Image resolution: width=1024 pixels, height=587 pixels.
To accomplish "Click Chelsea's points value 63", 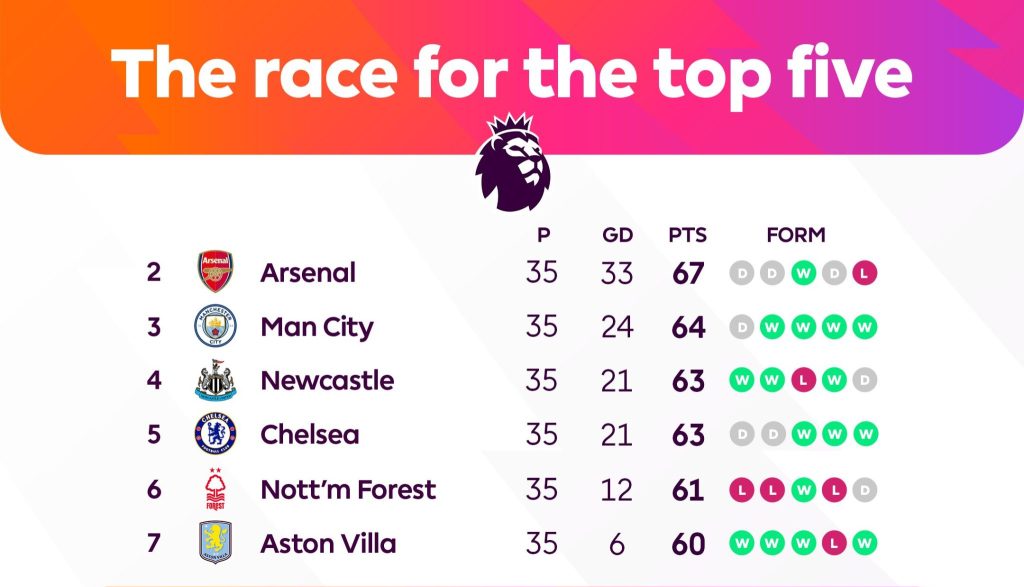I will 688,436.
